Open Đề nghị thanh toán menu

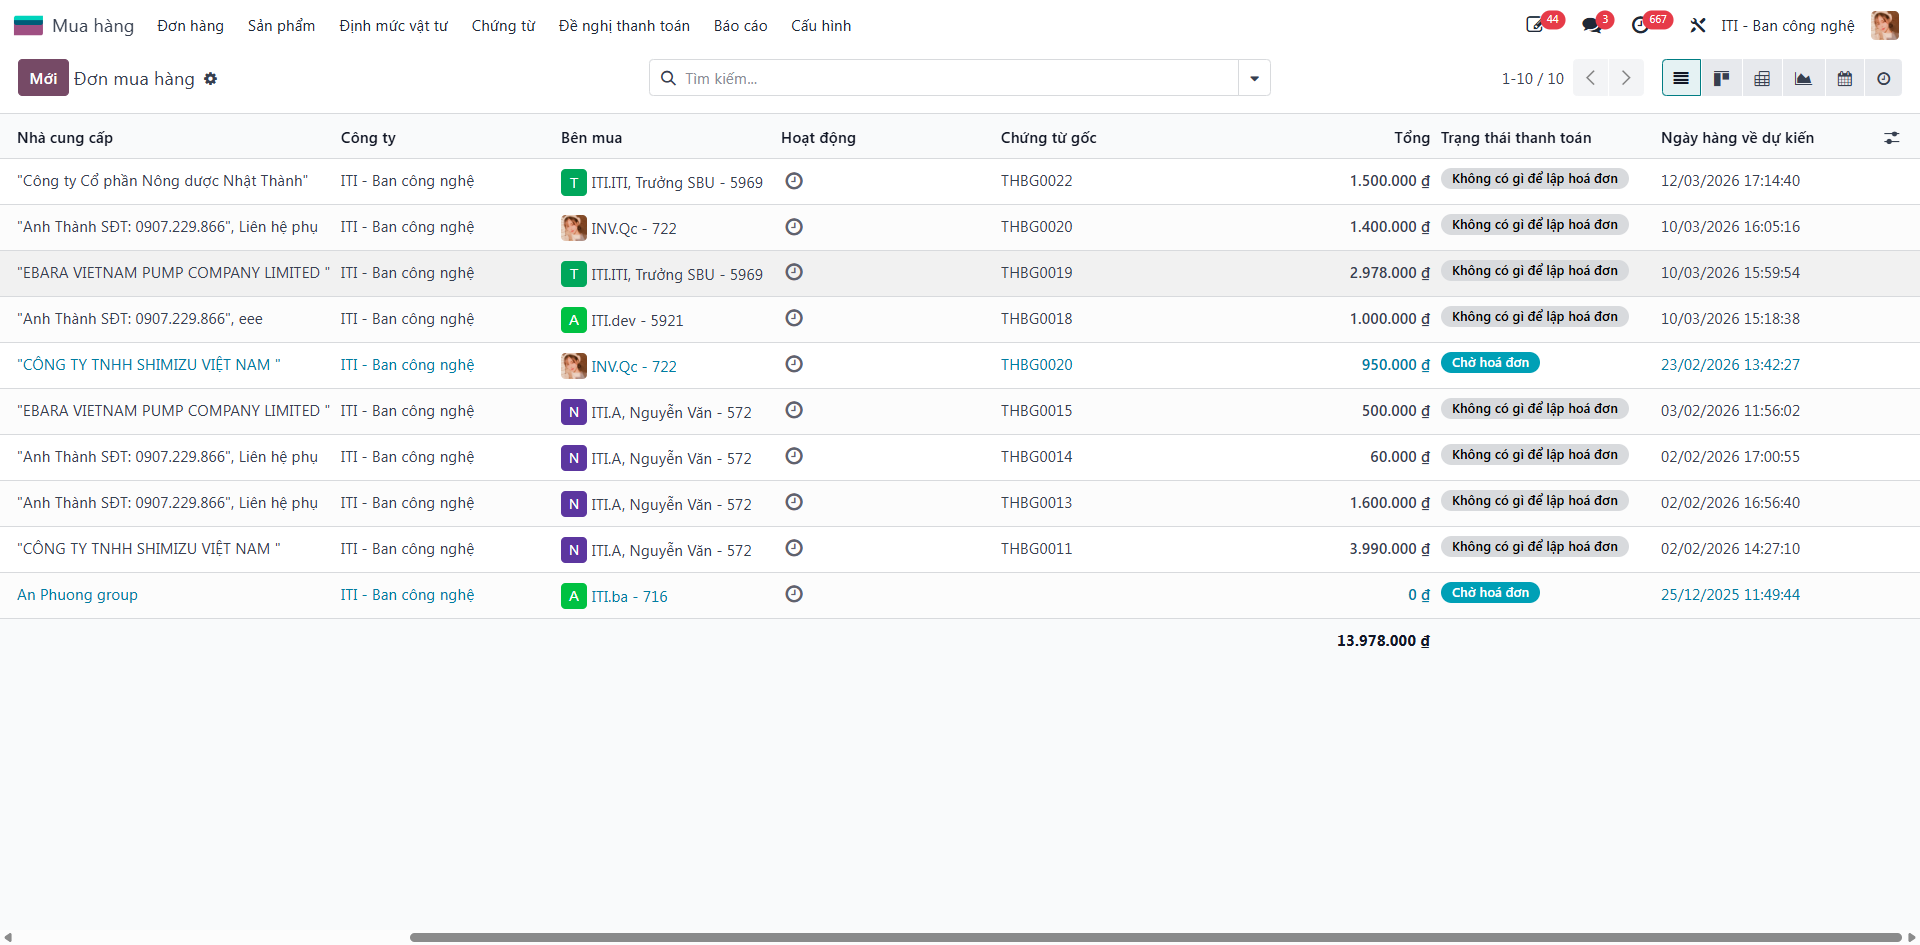pyautogui.click(x=624, y=25)
